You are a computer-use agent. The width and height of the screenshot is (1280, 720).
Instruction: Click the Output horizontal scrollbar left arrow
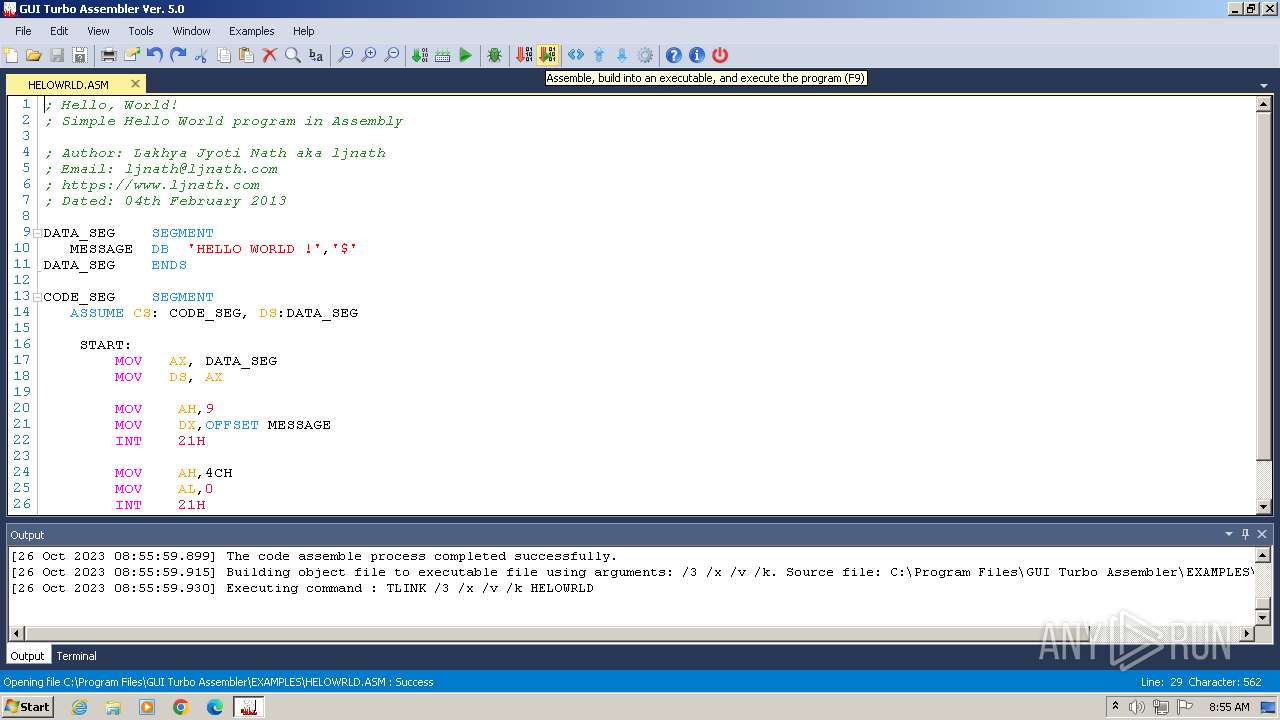16,633
